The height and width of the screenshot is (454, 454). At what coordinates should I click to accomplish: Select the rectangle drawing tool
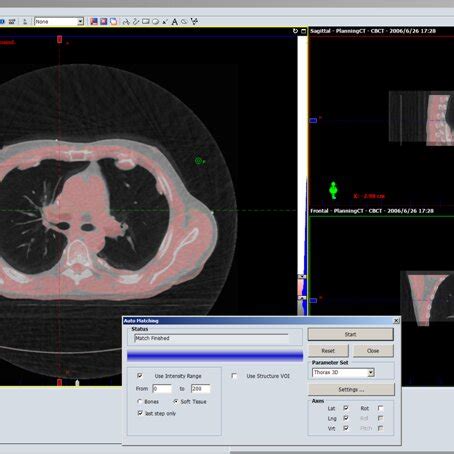coord(146,22)
